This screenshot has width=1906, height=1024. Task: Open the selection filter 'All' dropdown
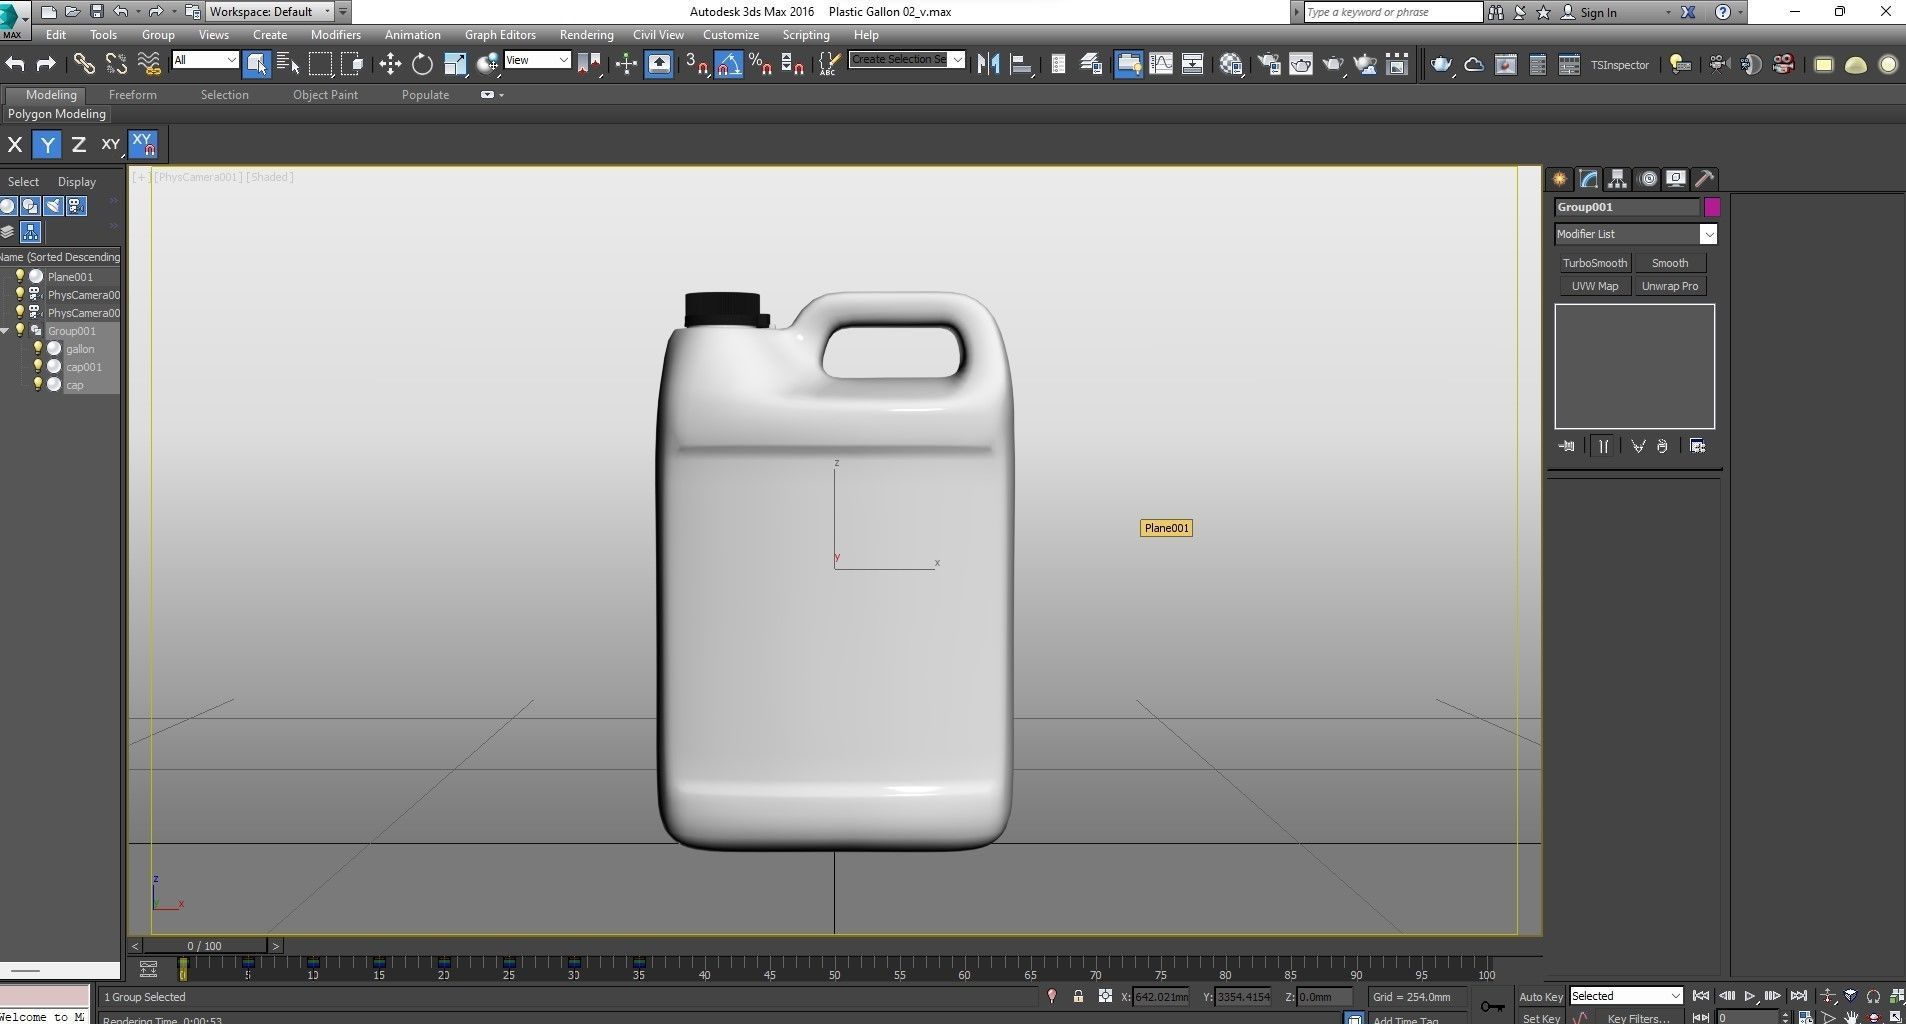[205, 60]
